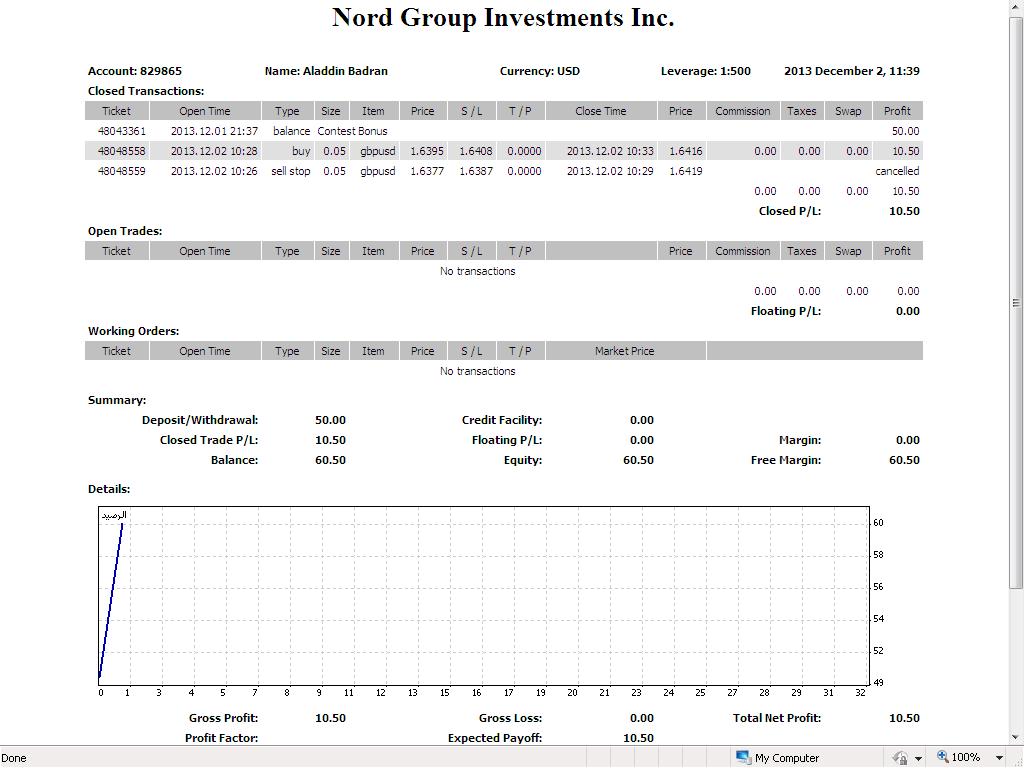Screen dimensions: 1024x768
Task: Click the Free Margin: label
Action: 786,460
